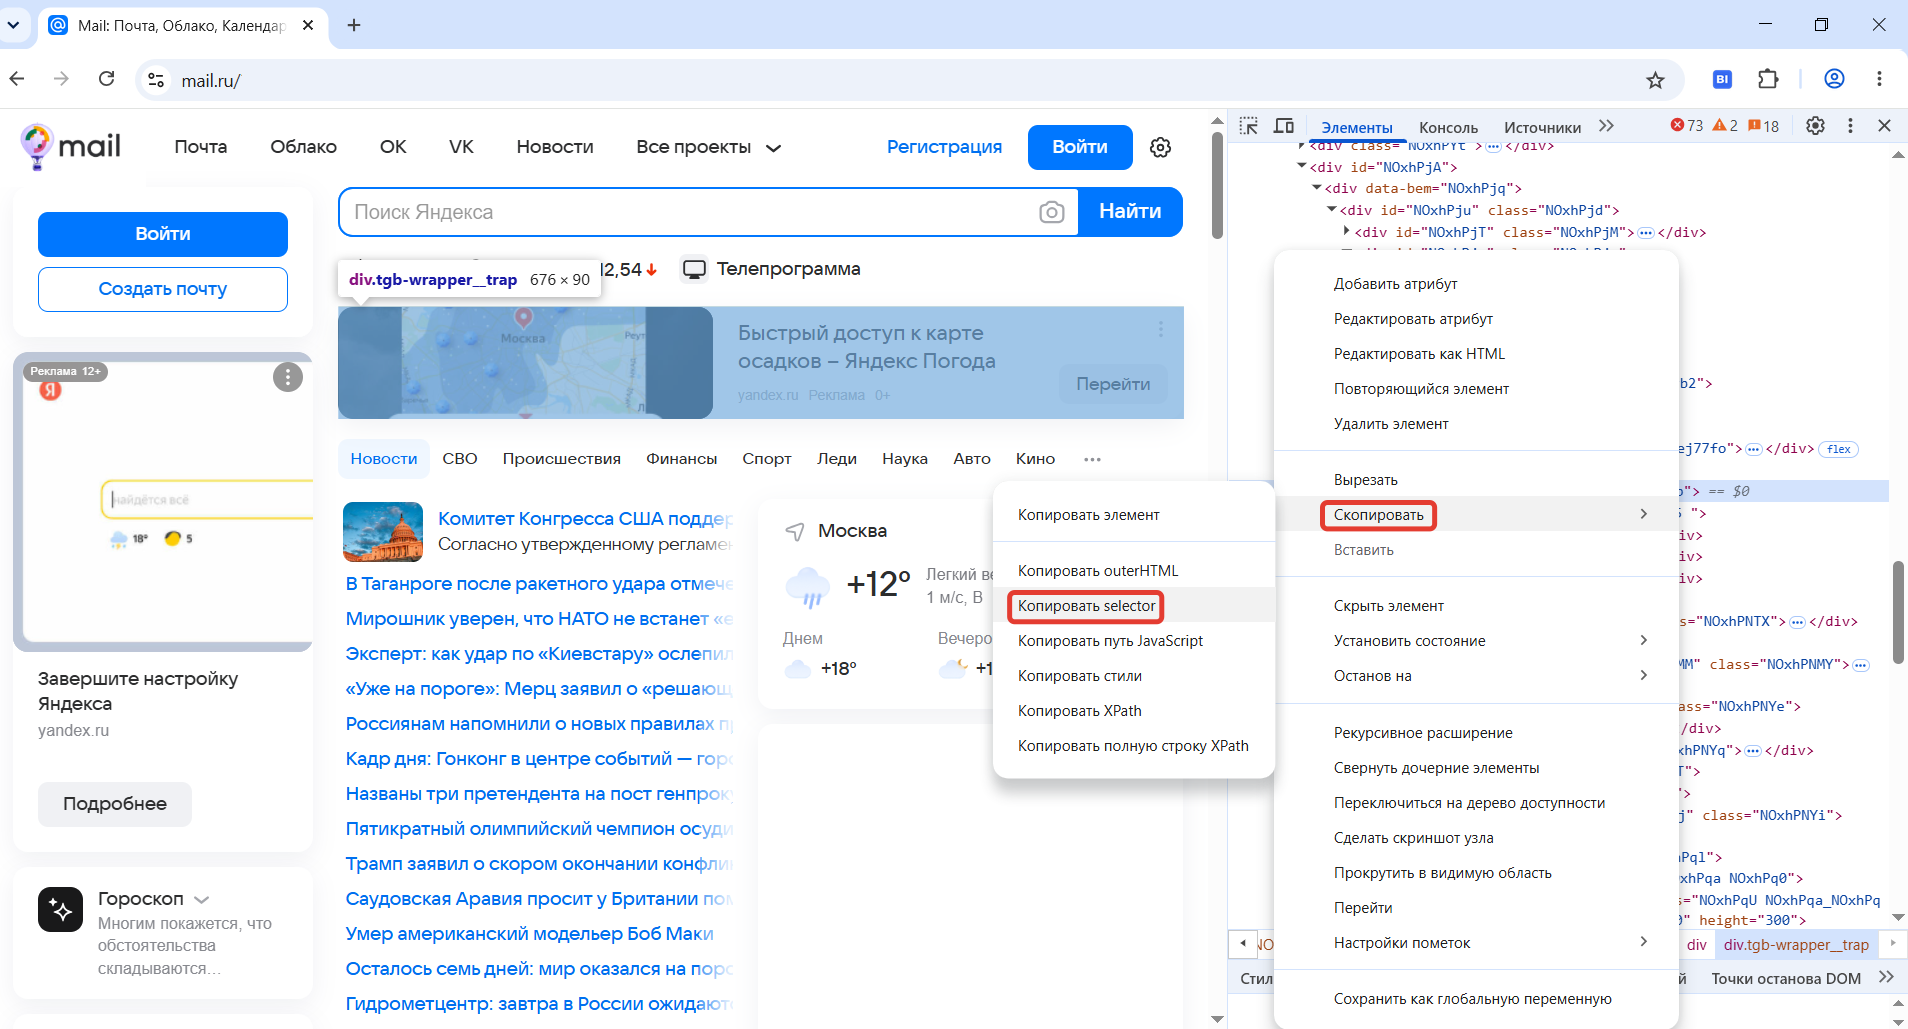Switch to the Консоль tab
This screenshot has height=1029, width=1908.
1448,127
